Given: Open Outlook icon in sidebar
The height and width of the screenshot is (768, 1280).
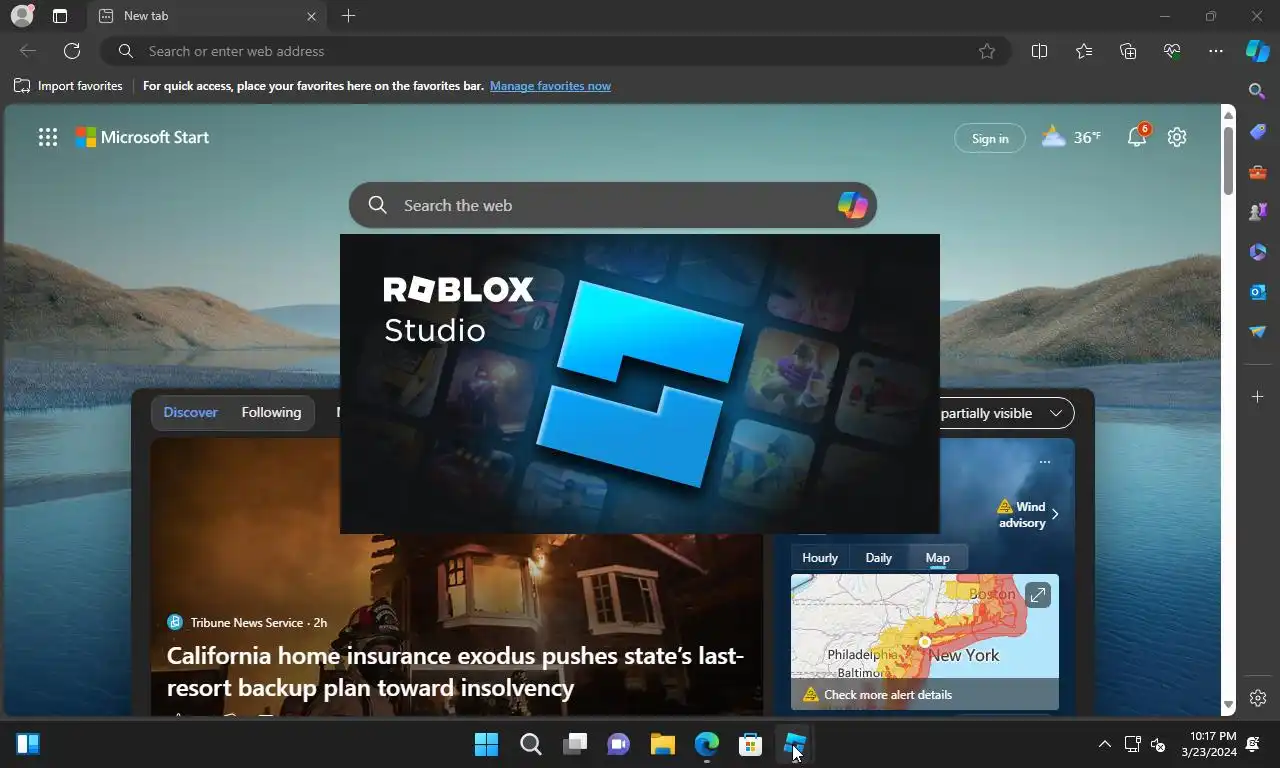Looking at the screenshot, I should (1258, 292).
